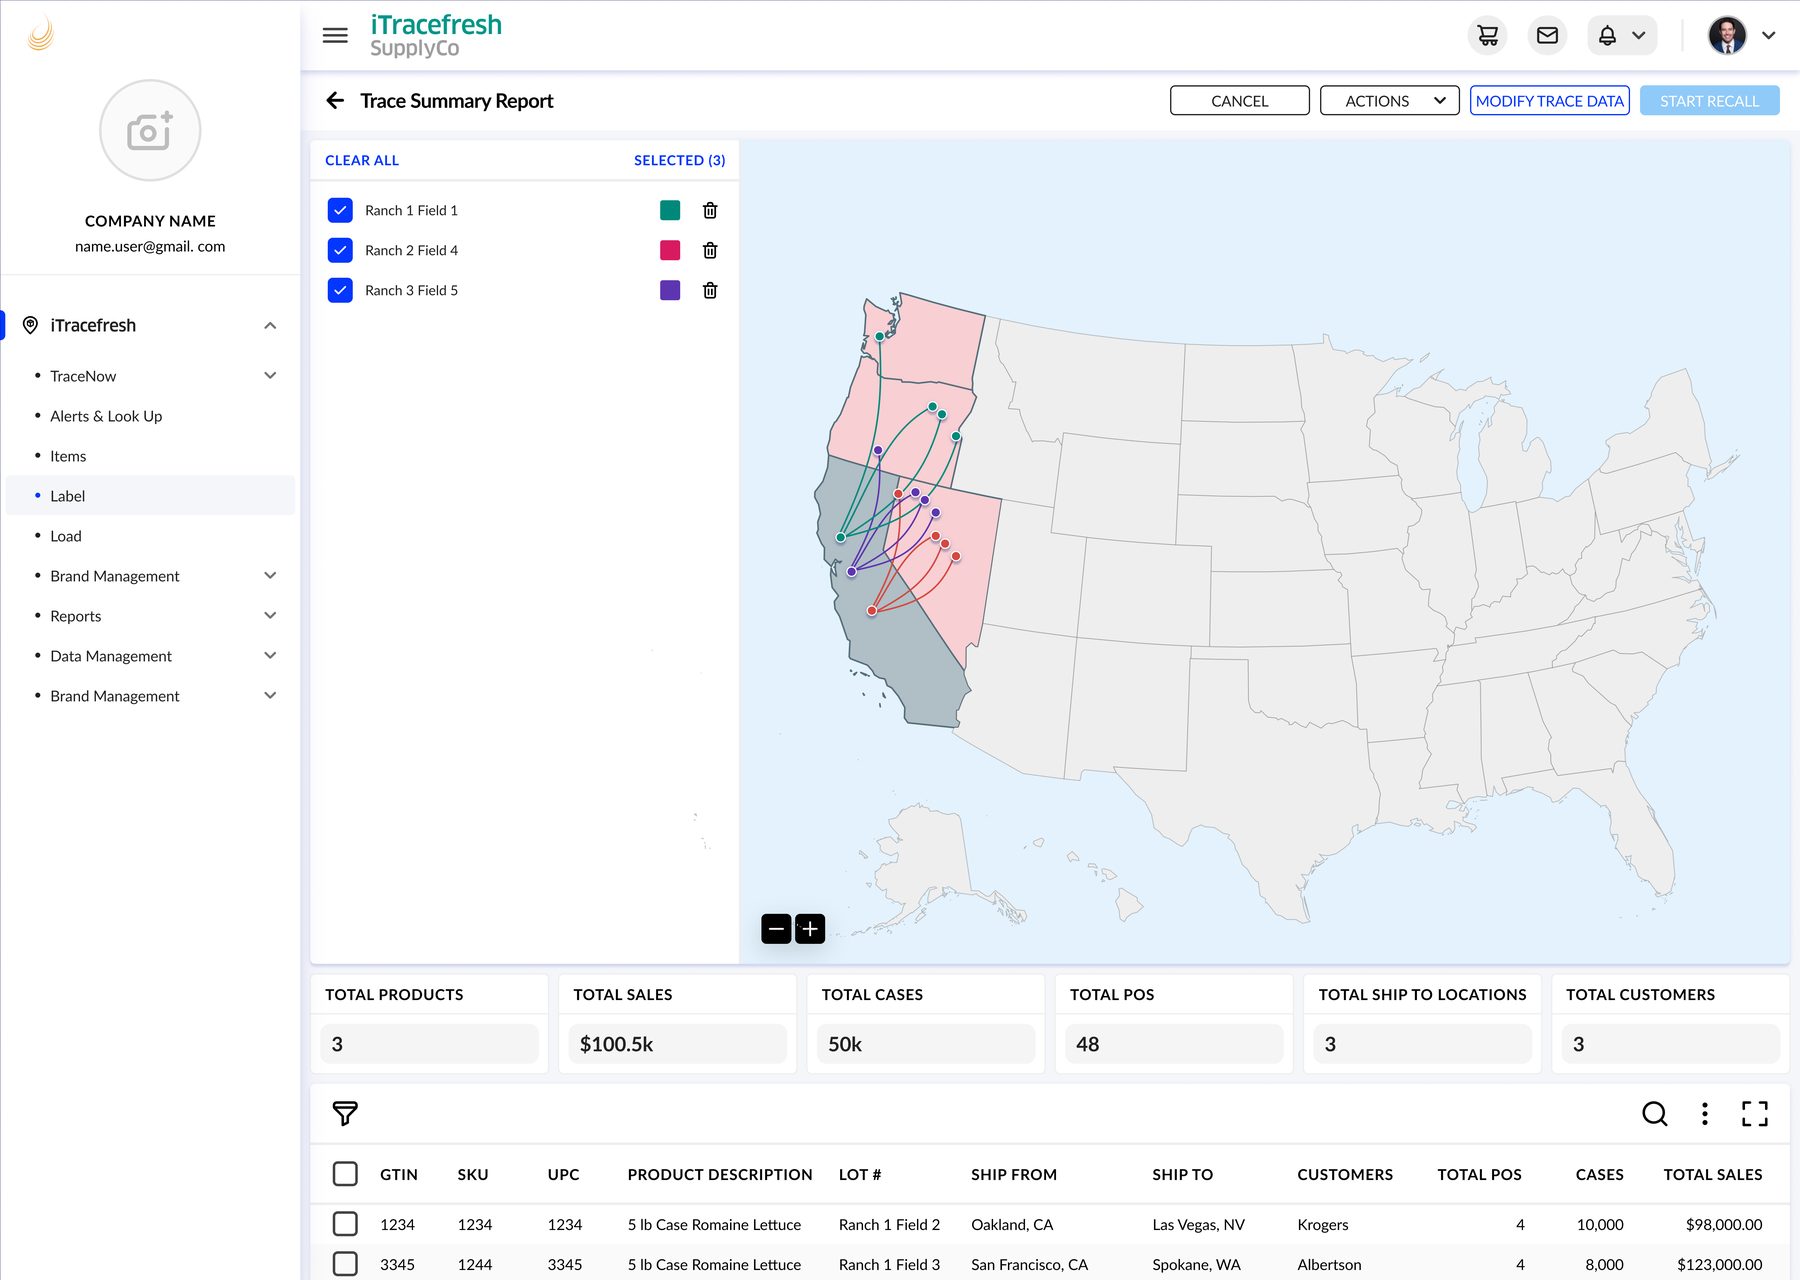The height and width of the screenshot is (1280, 1800).
Task: Check the row checkbox for GTIN 1234
Action: click(x=345, y=1224)
